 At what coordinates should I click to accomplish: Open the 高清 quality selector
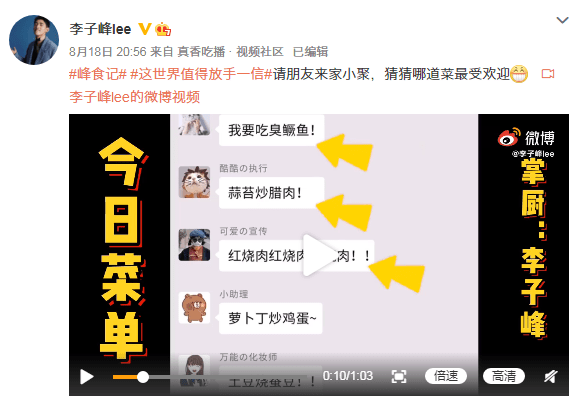504,376
